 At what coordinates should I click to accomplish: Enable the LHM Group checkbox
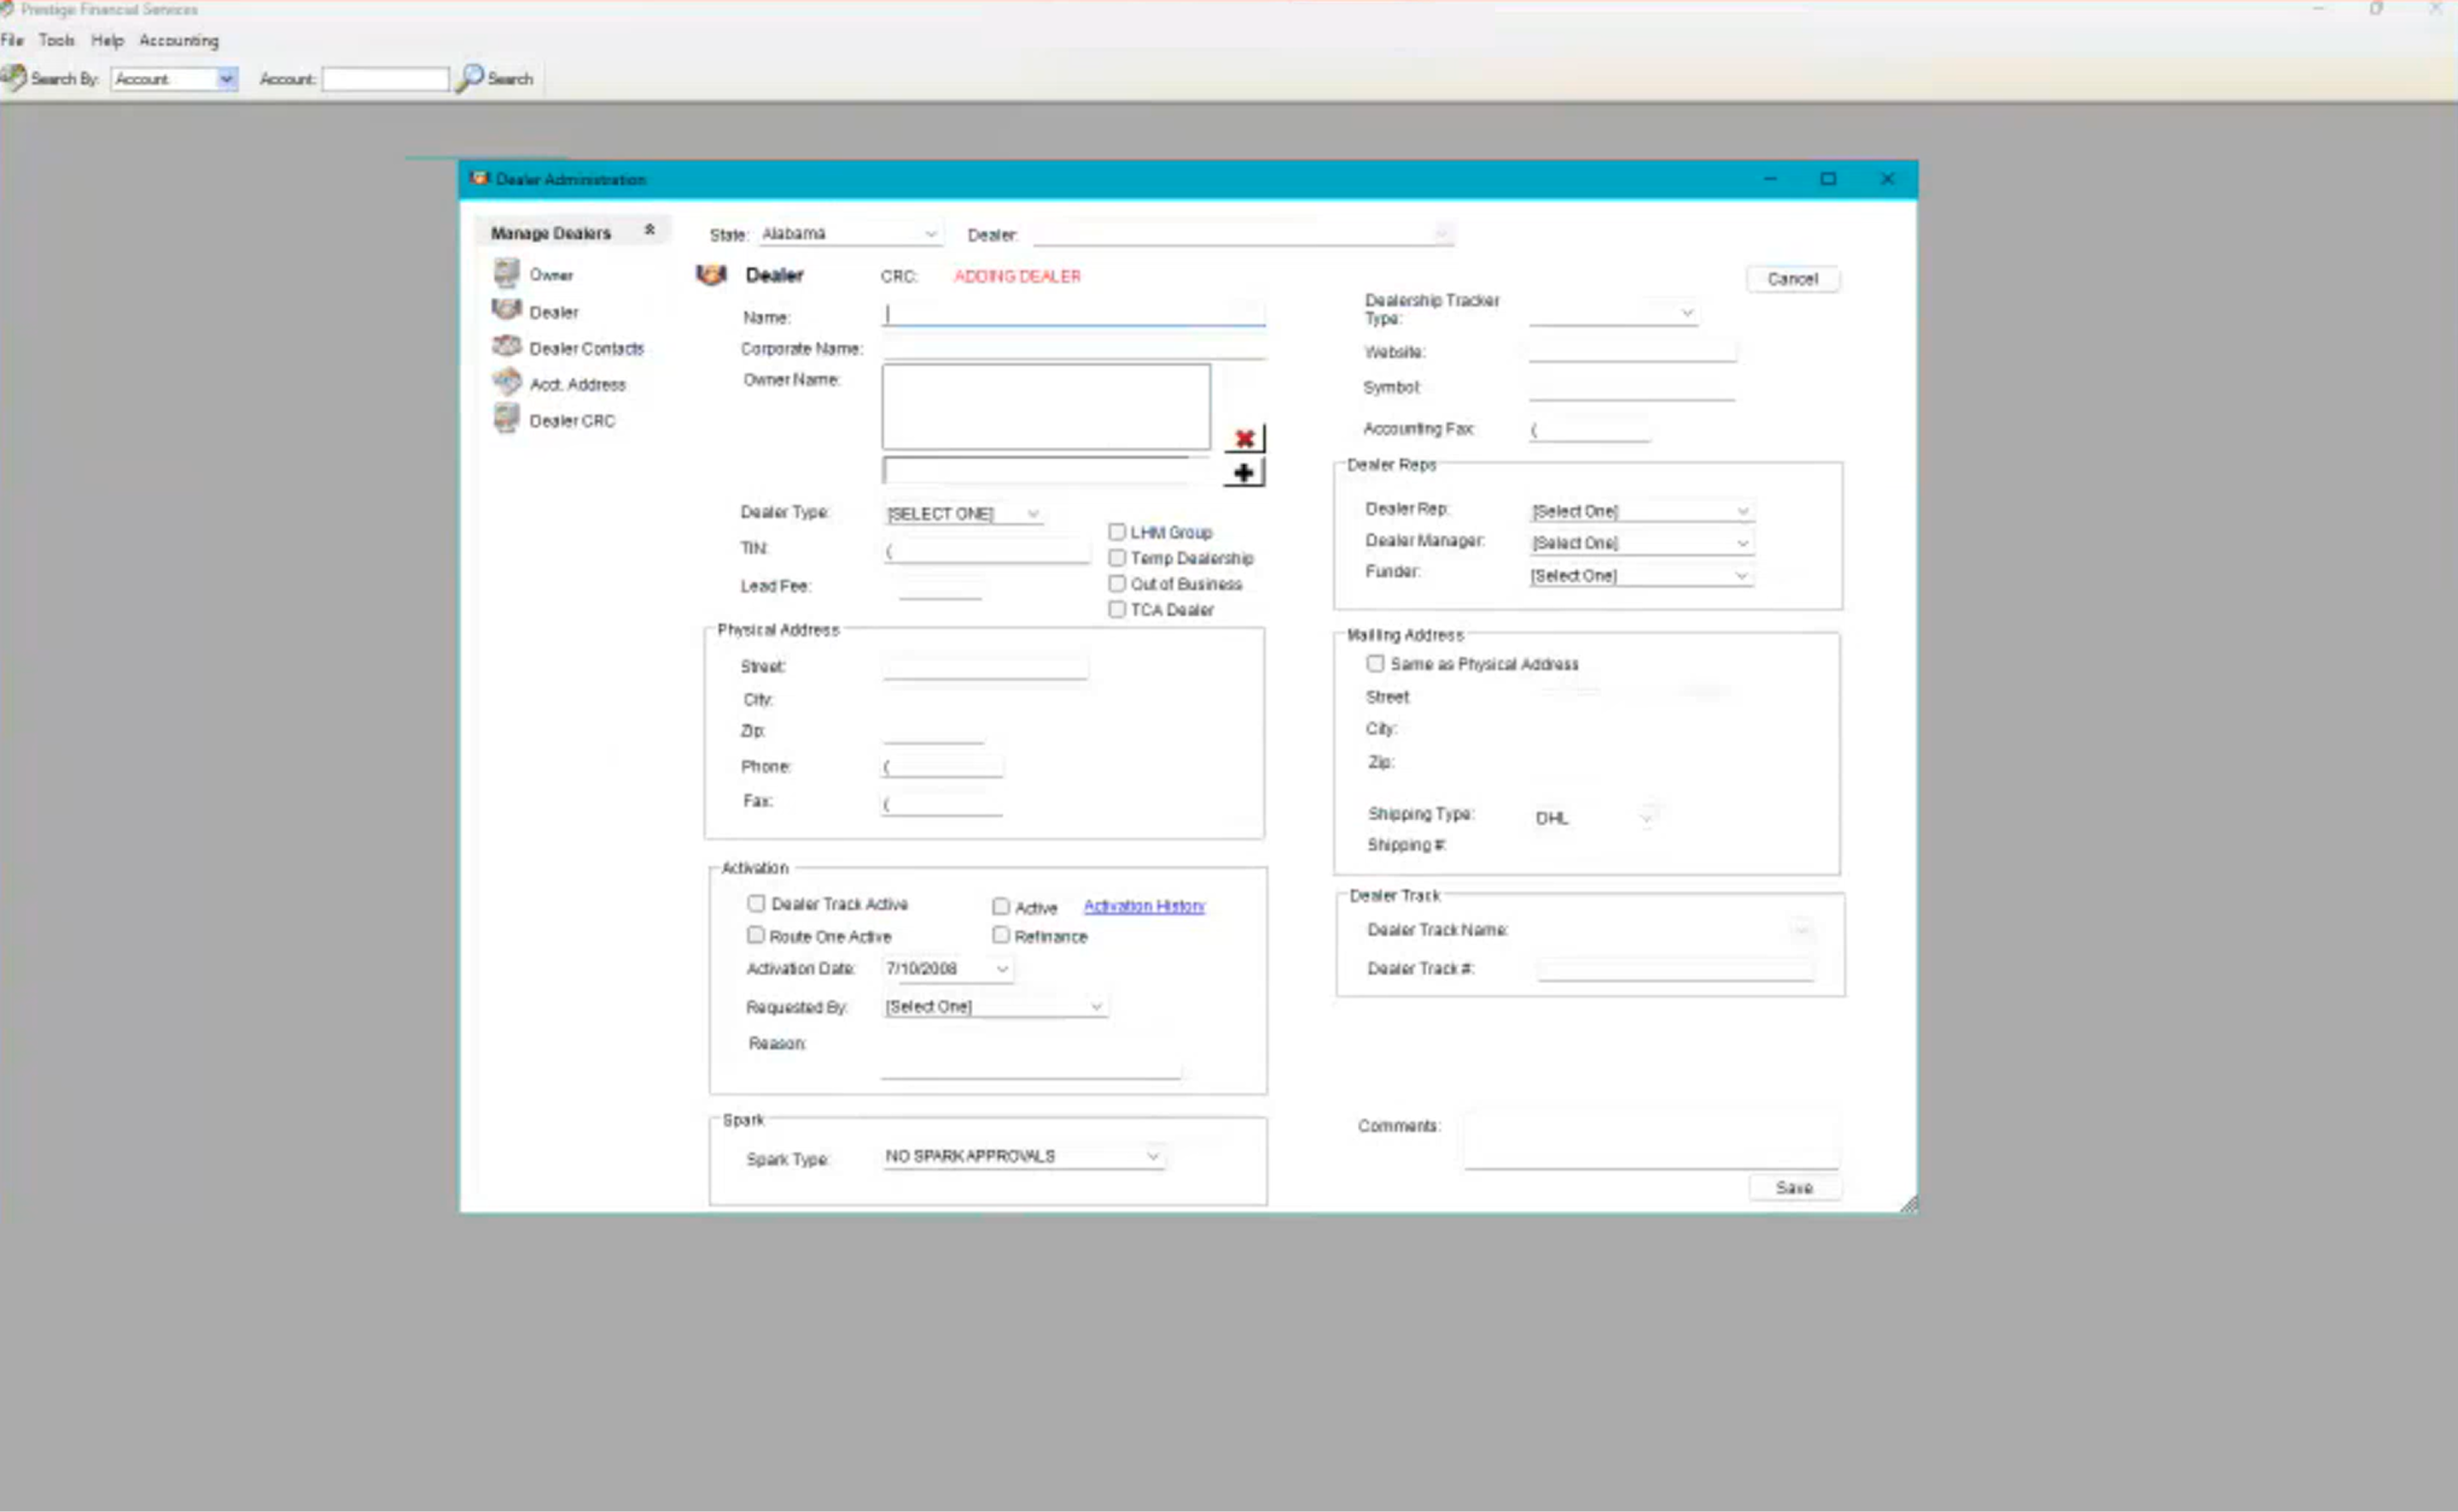coord(1117,532)
